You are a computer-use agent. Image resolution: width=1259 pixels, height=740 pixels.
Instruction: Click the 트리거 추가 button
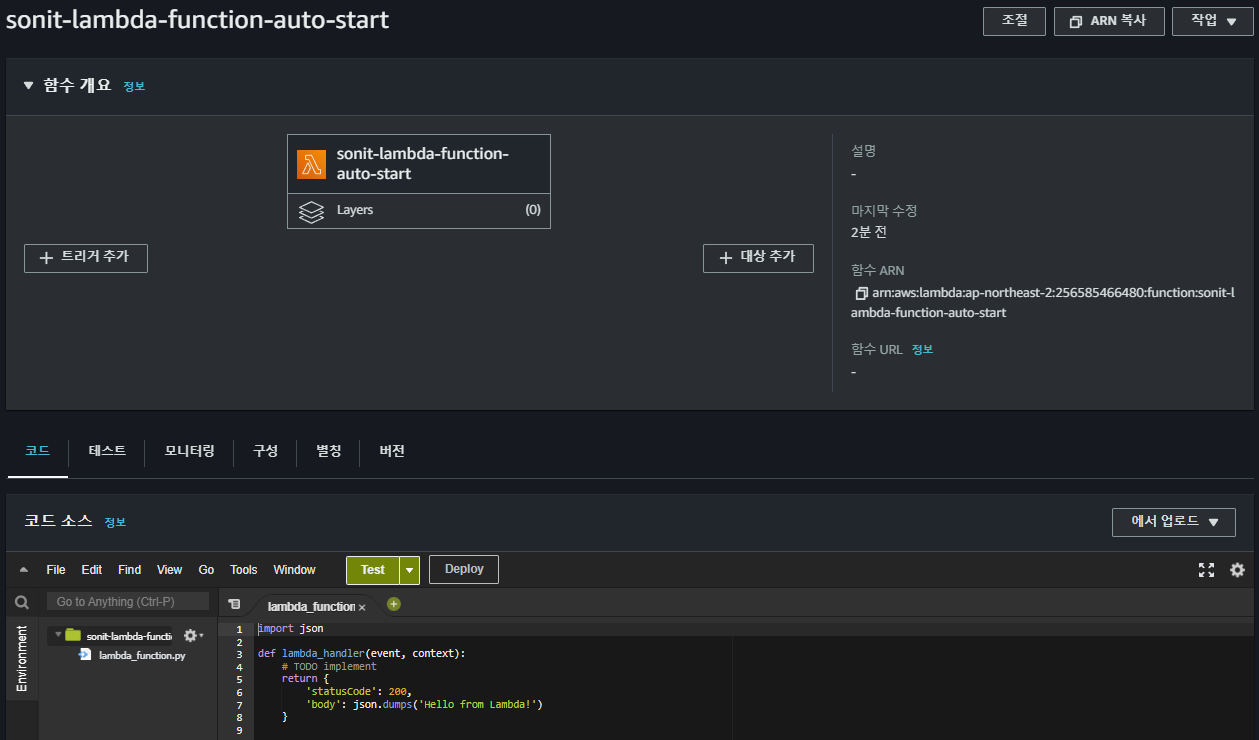[x=86, y=258]
